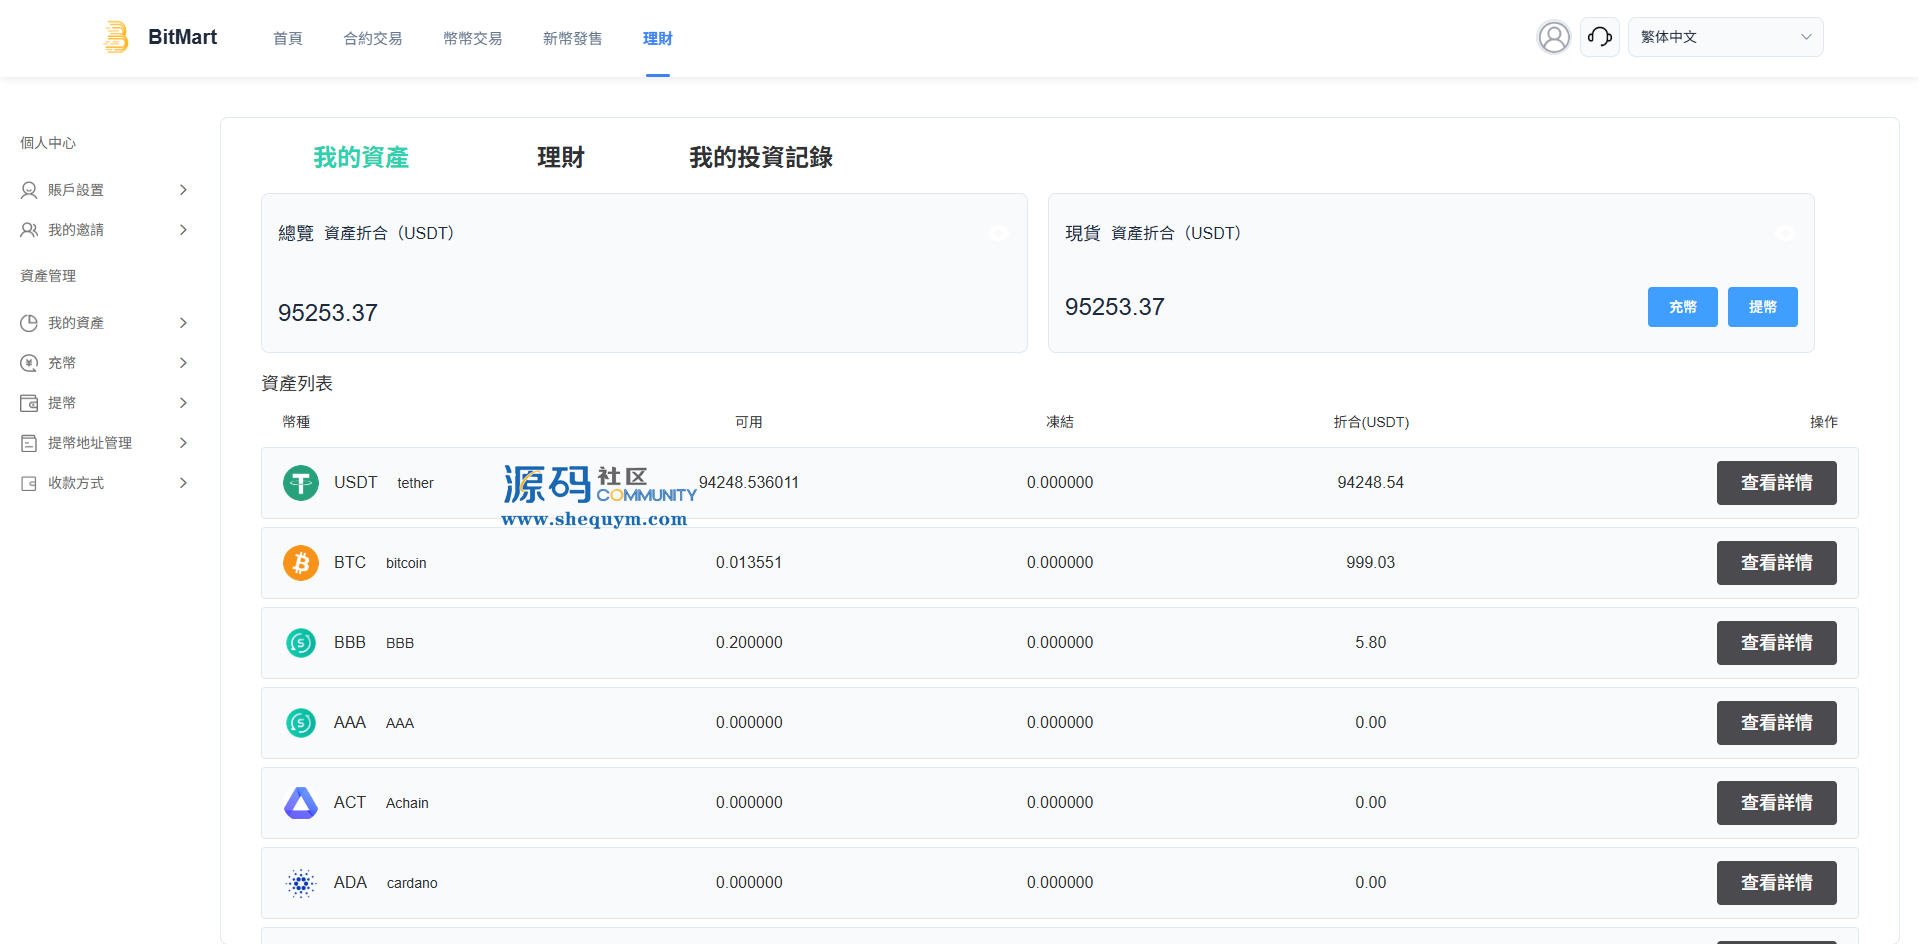Click the ACT Achain coin icon
1919x944 pixels.
(300, 803)
